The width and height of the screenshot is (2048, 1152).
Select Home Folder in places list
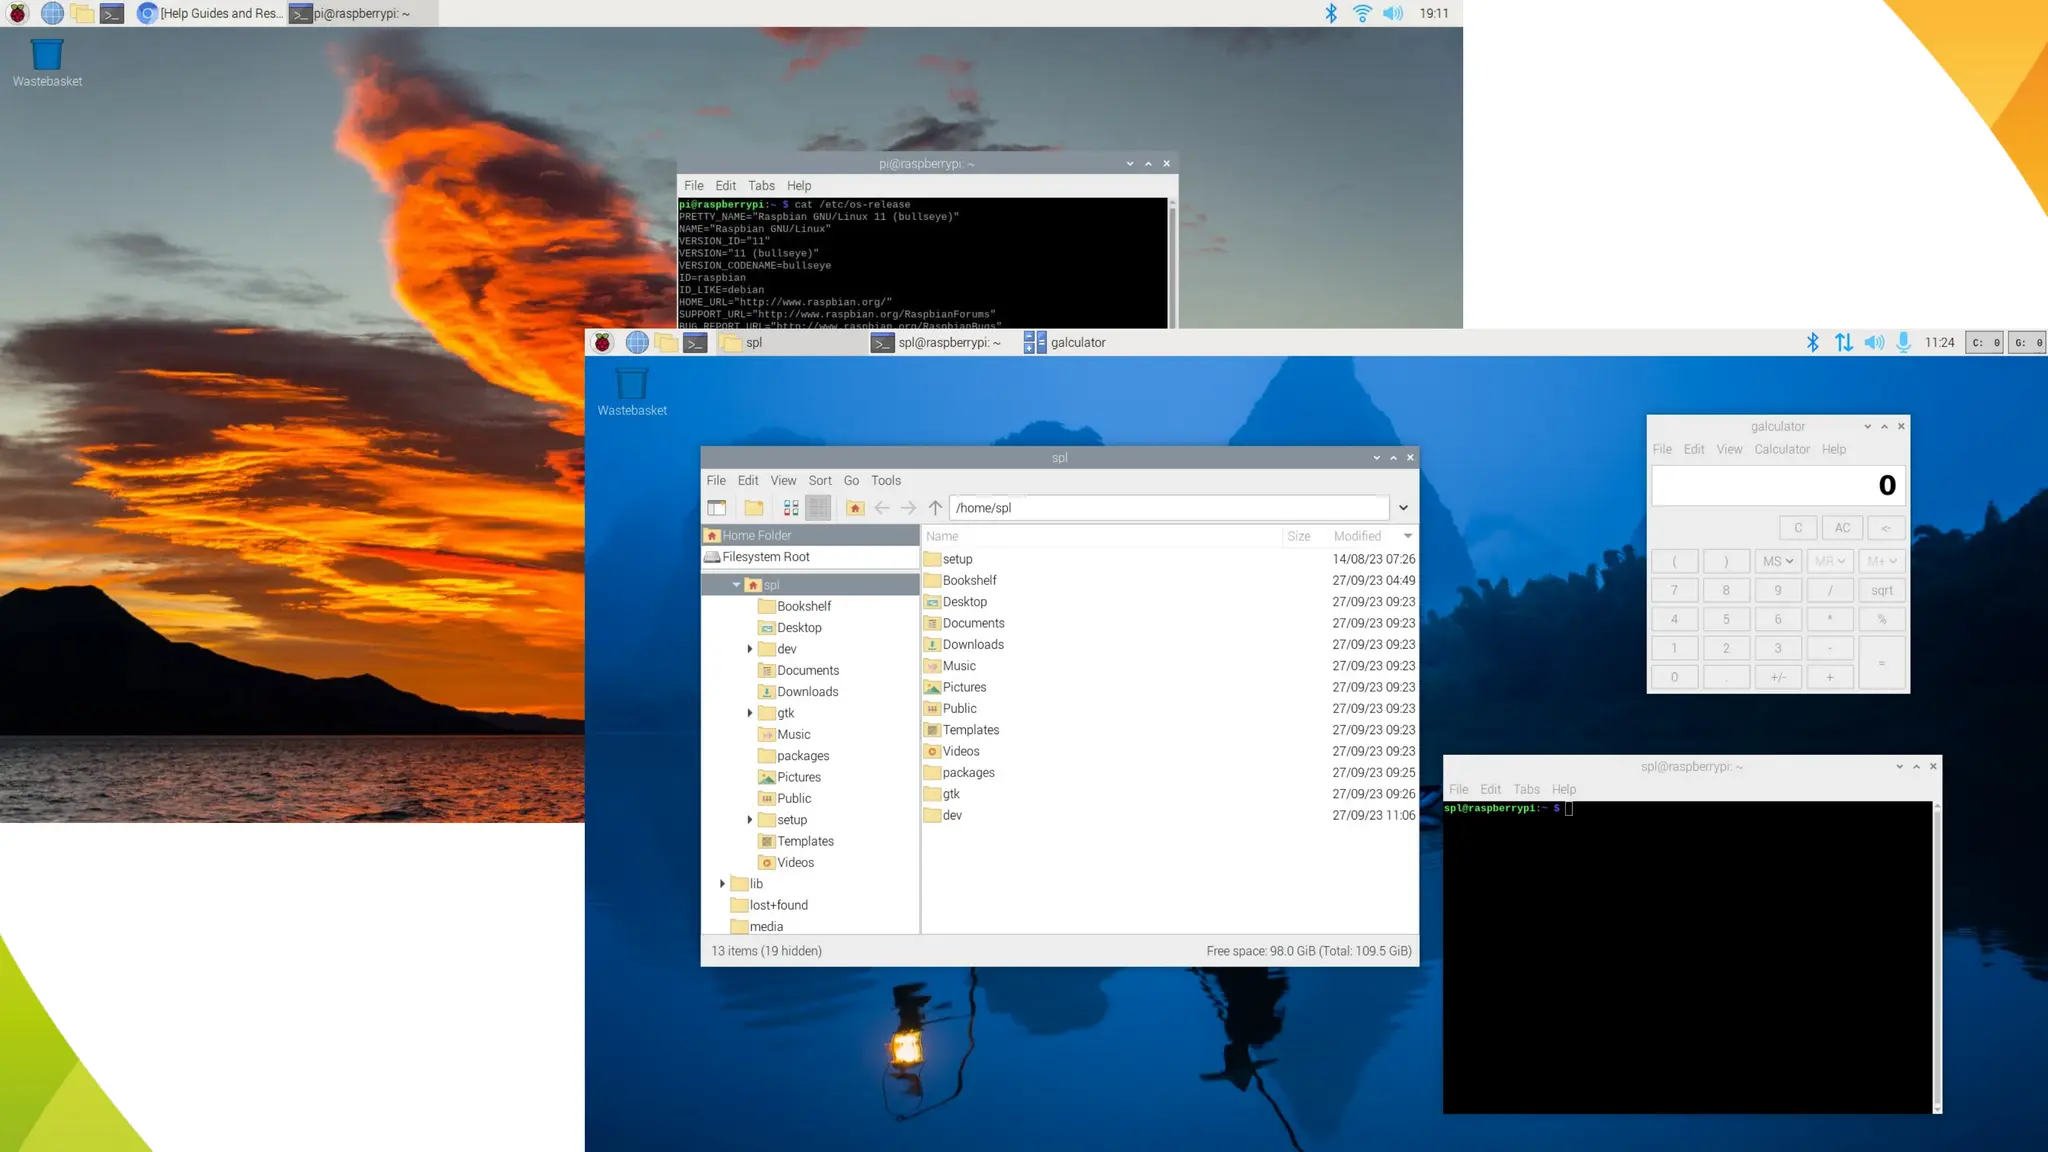tap(810, 535)
